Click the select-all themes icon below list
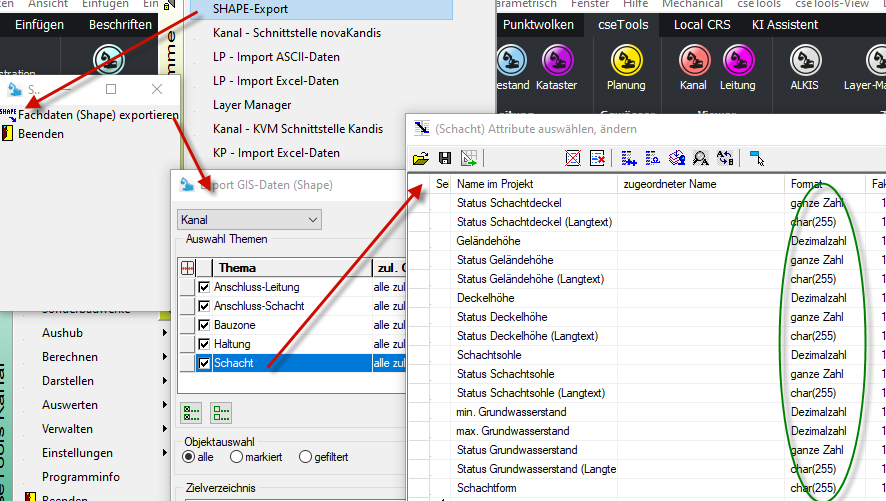This screenshot has width=886, height=501. point(190,412)
